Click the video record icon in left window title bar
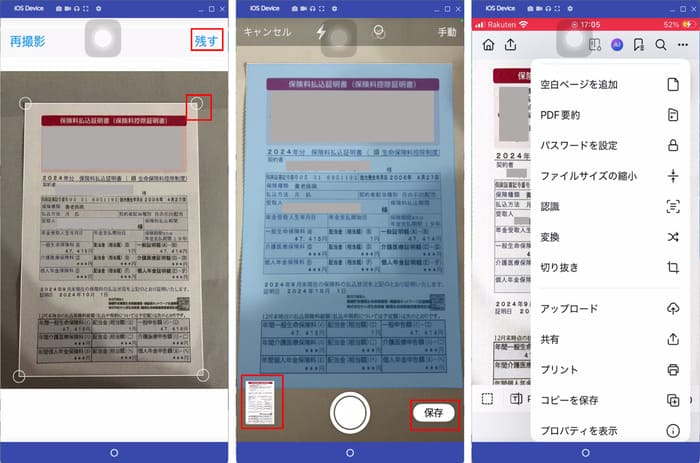The height and width of the screenshot is (463, 700). click(67, 8)
